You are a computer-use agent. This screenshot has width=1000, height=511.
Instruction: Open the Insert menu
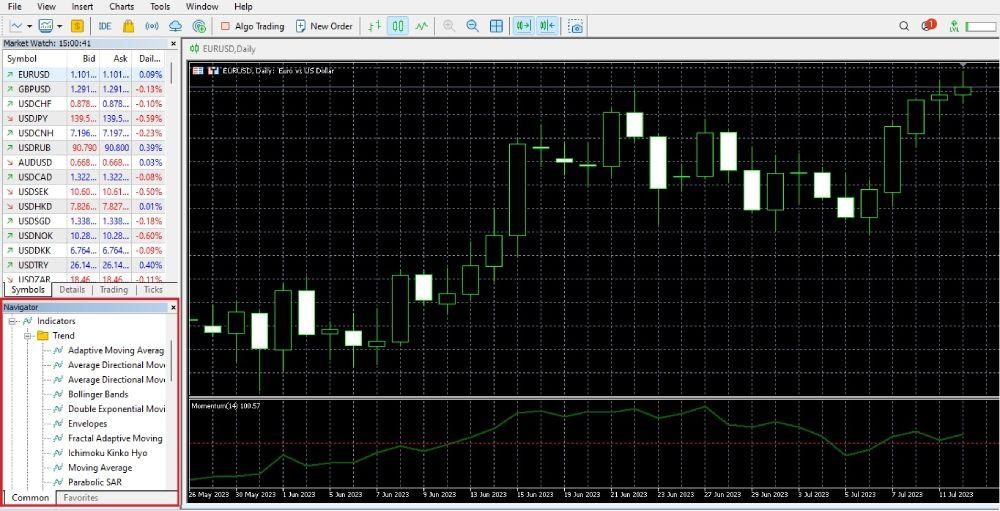click(x=82, y=6)
